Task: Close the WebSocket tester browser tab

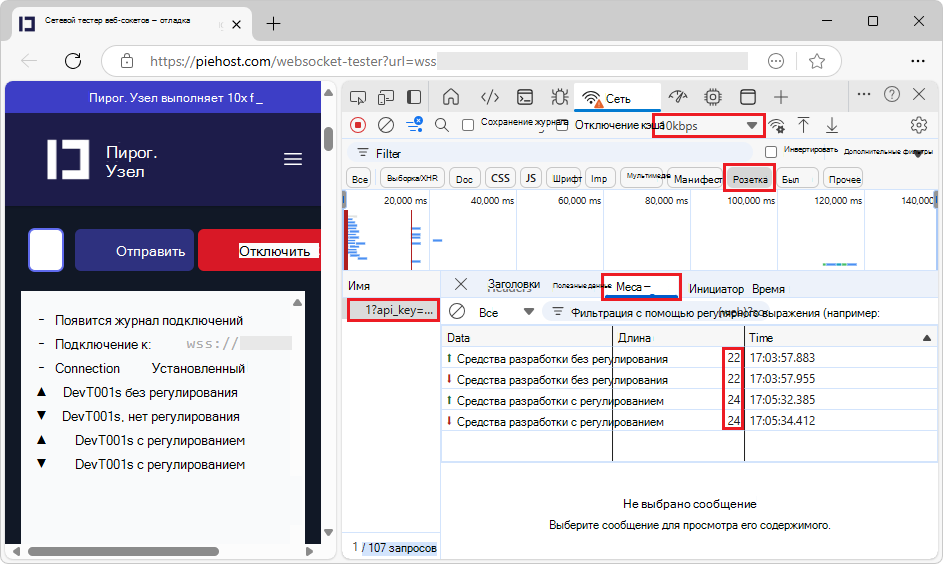Action: click(x=236, y=25)
